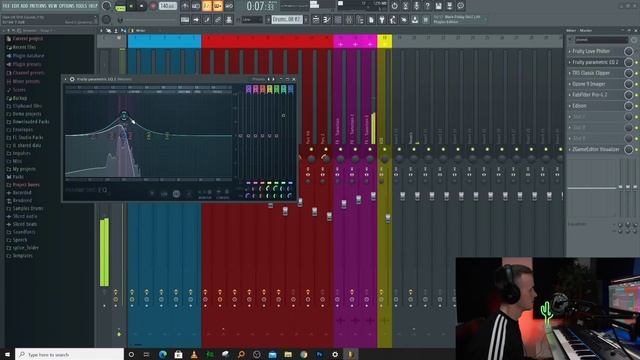Click the undo history clock icon
Screen dimensions: 640x360
tap(394, 6)
